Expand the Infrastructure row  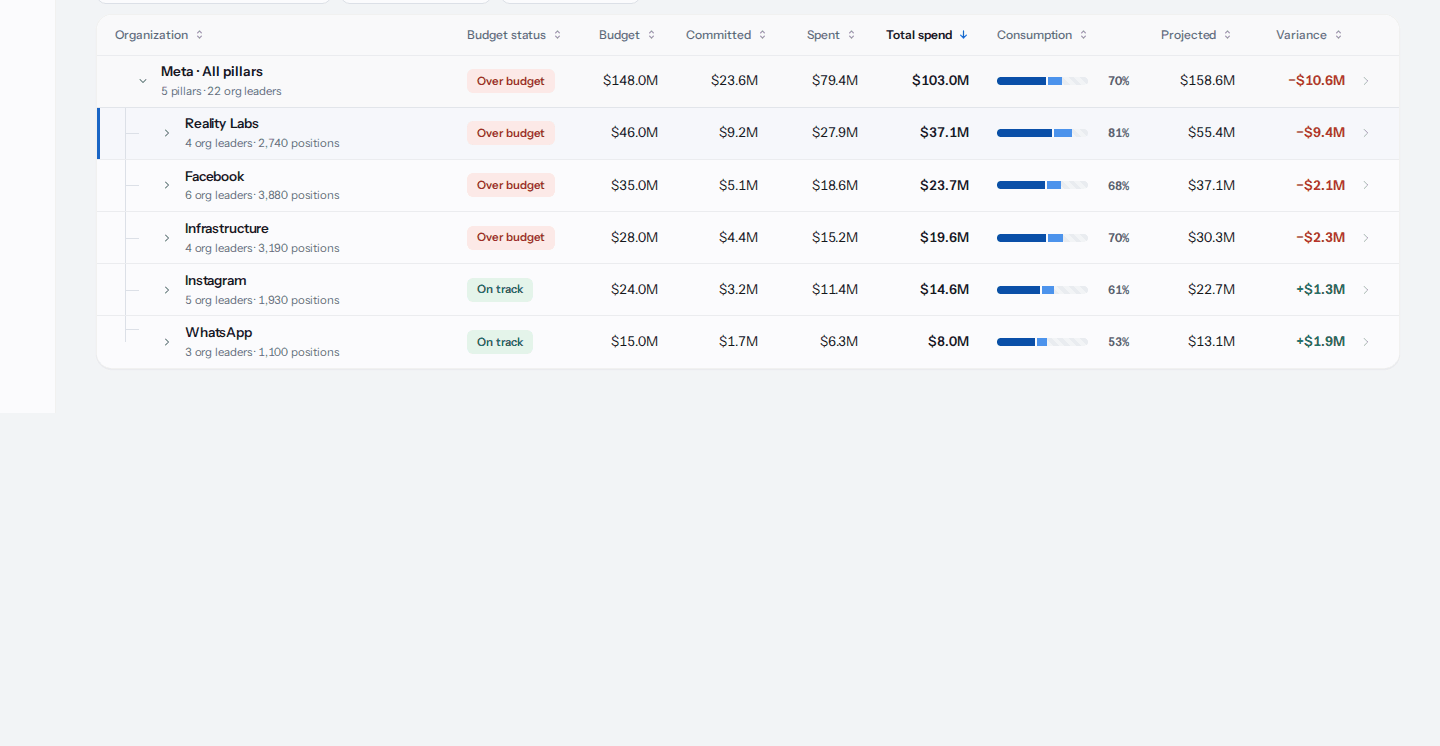tap(167, 238)
